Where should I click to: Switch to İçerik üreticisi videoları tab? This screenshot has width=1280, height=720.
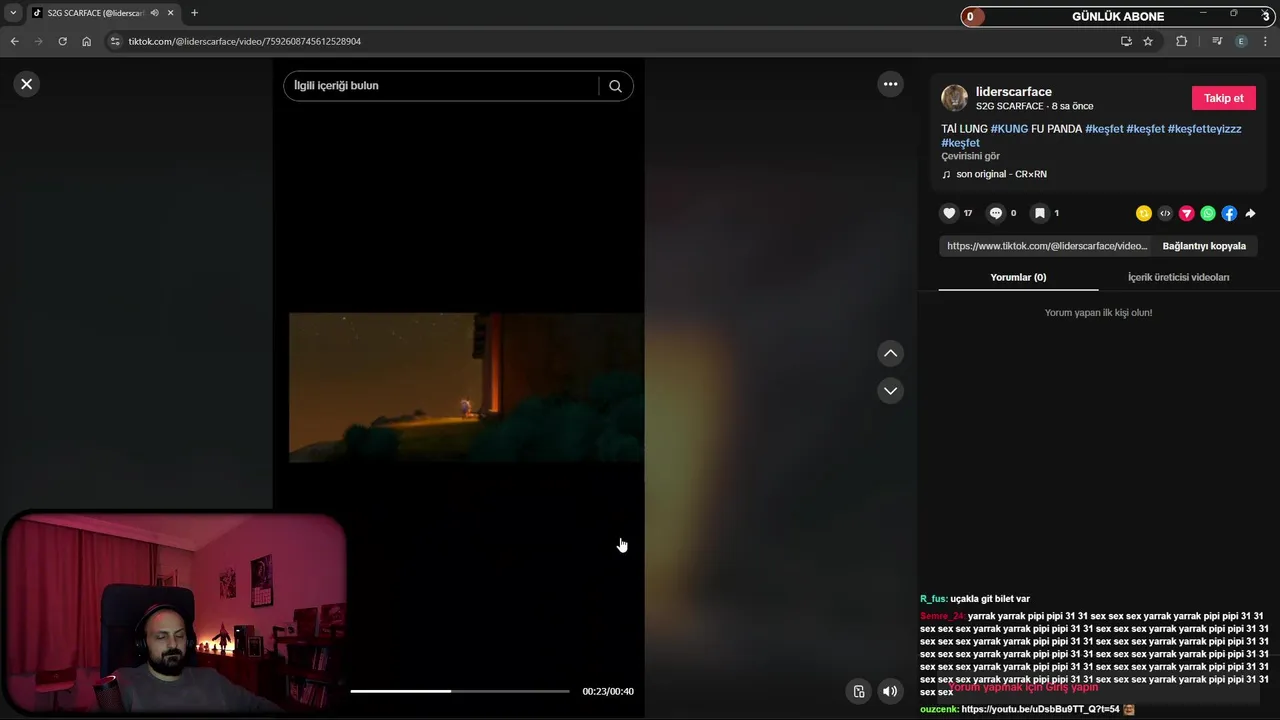pos(1178,277)
